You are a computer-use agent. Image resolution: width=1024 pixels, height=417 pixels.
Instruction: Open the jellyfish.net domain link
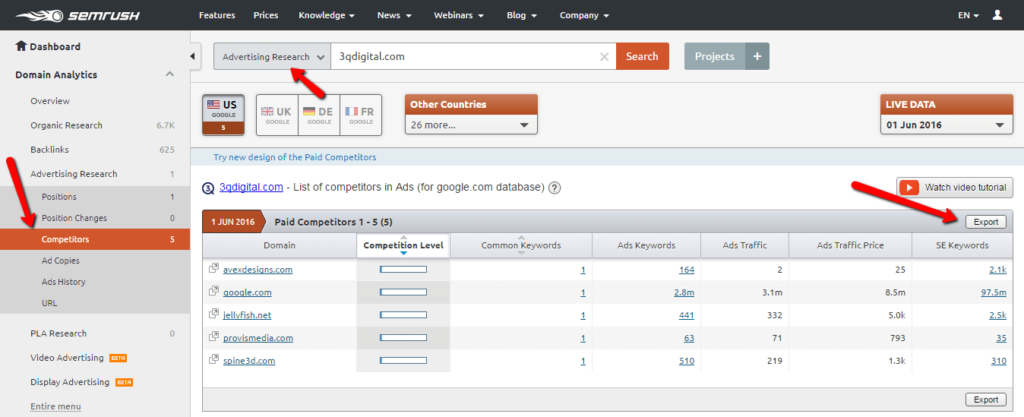pyautogui.click(x=247, y=315)
